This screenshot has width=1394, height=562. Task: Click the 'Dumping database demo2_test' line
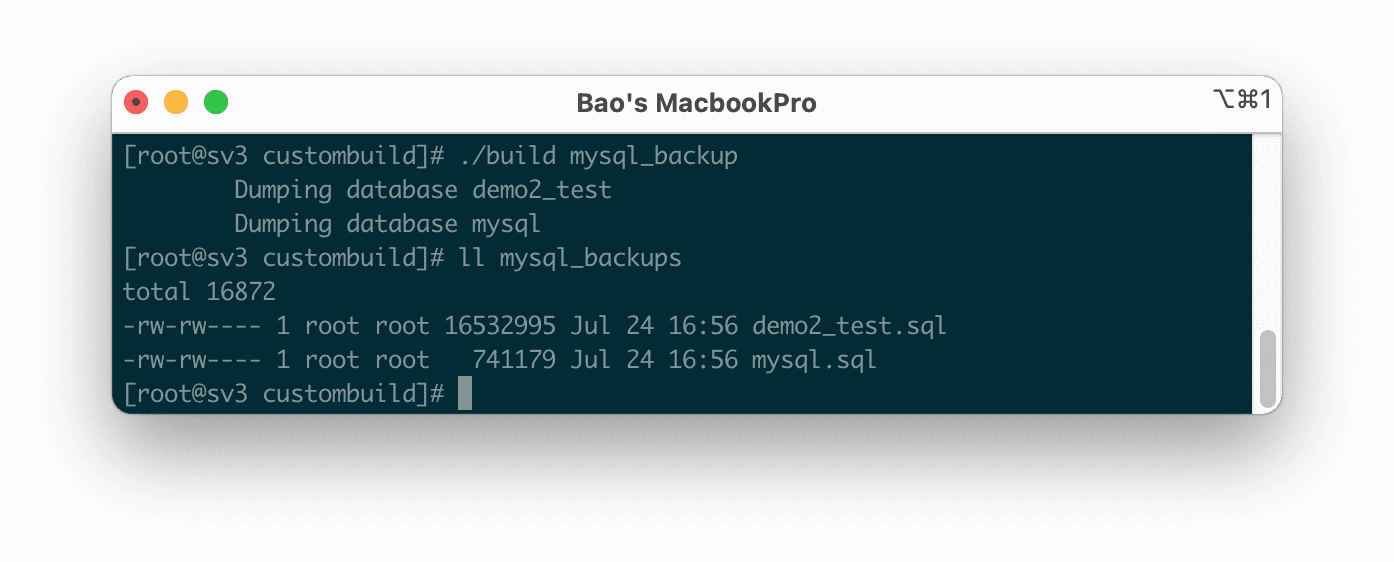pos(422,190)
